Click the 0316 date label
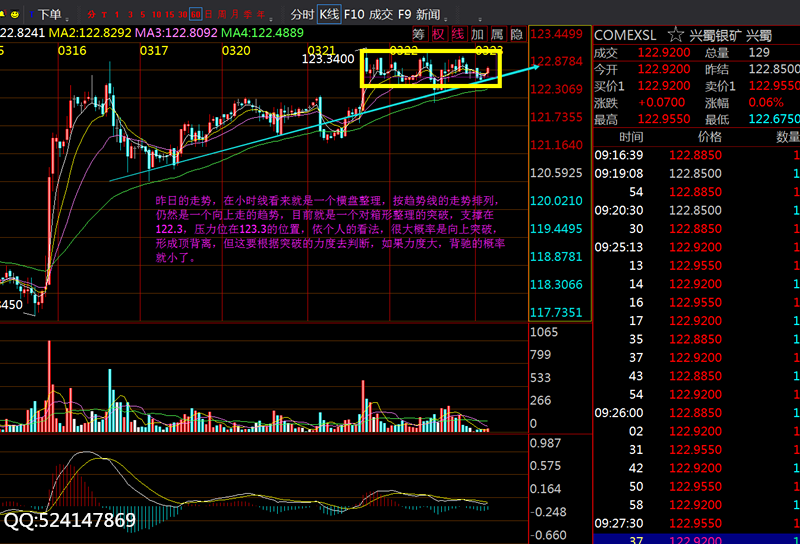This screenshot has width=800, height=544. pyautogui.click(x=72, y=51)
